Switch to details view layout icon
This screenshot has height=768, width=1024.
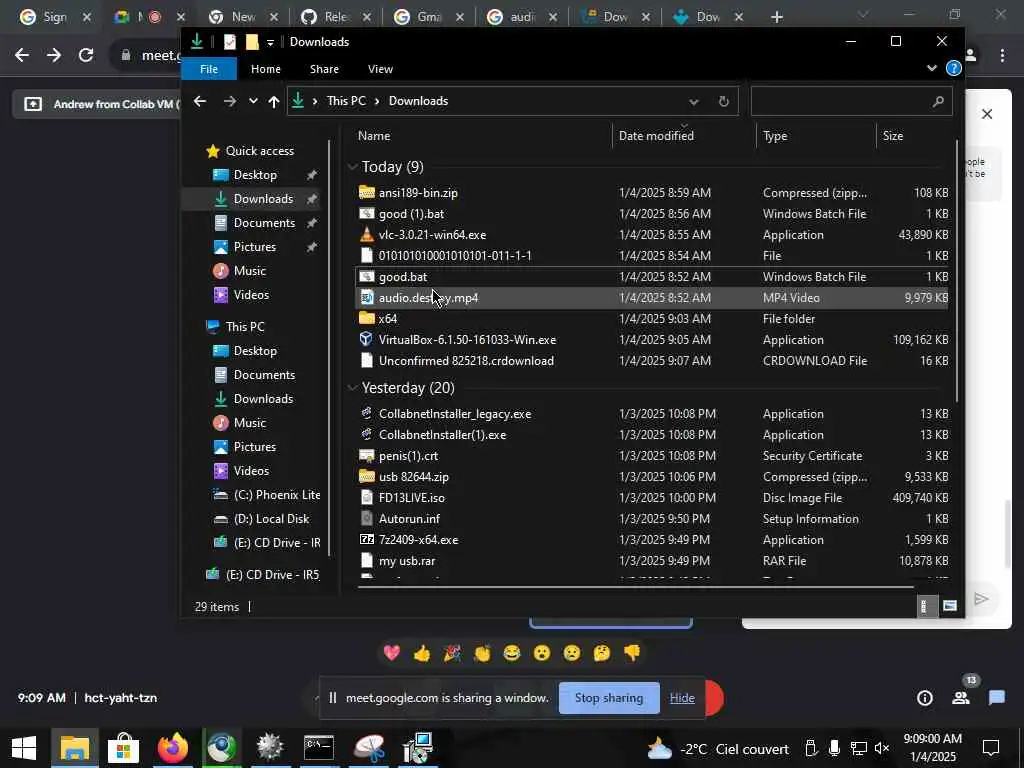pyautogui.click(x=925, y=606)
